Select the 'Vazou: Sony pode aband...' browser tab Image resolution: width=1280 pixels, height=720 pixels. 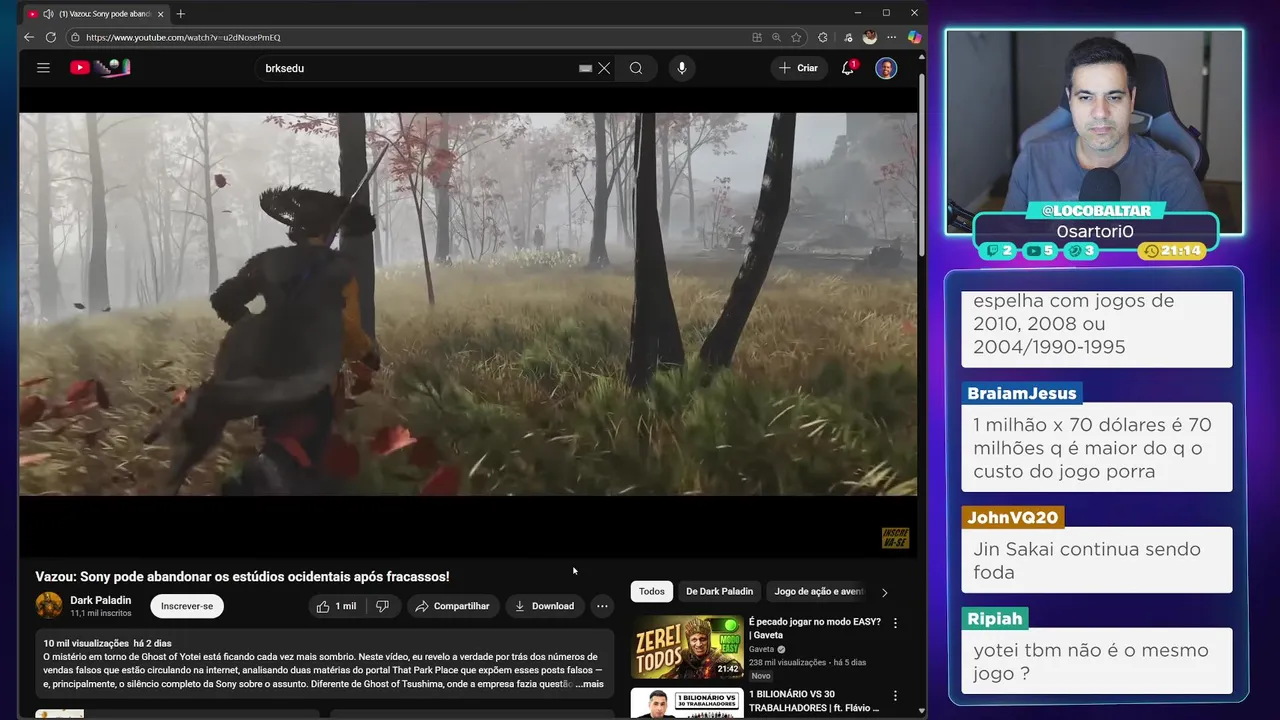coord(96,14)
